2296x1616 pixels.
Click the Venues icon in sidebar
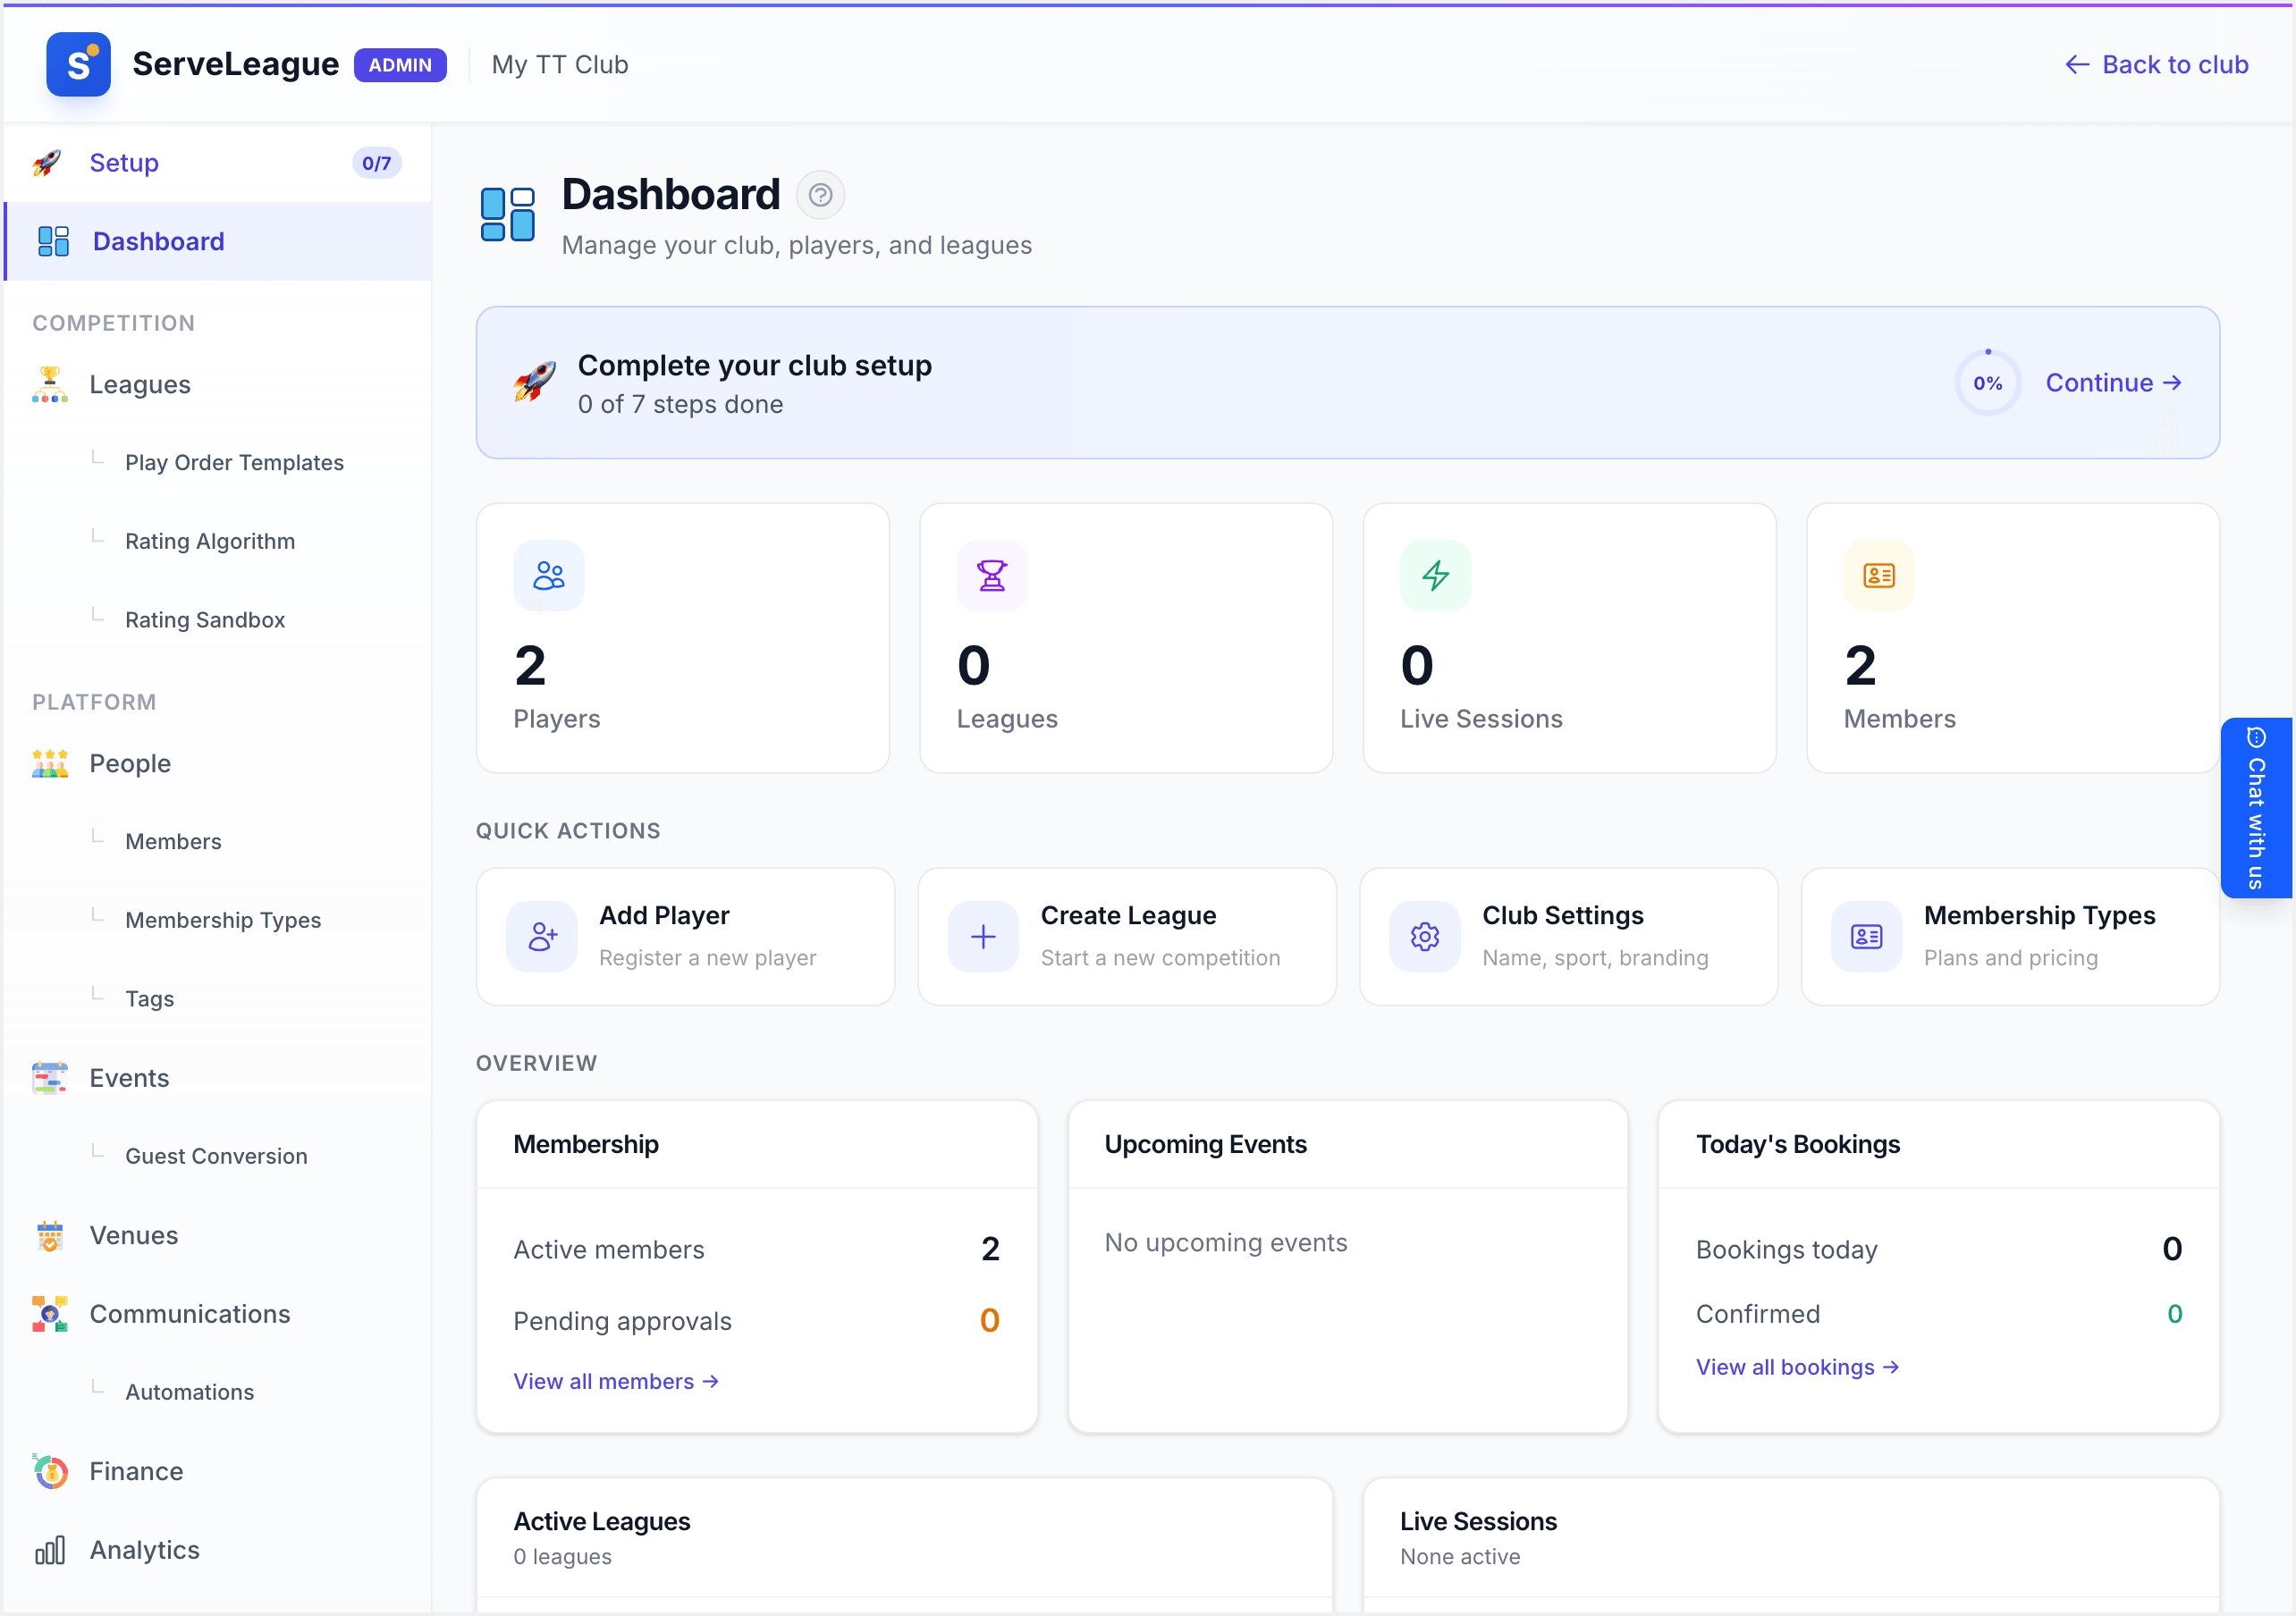click(x=49, y=1236)
